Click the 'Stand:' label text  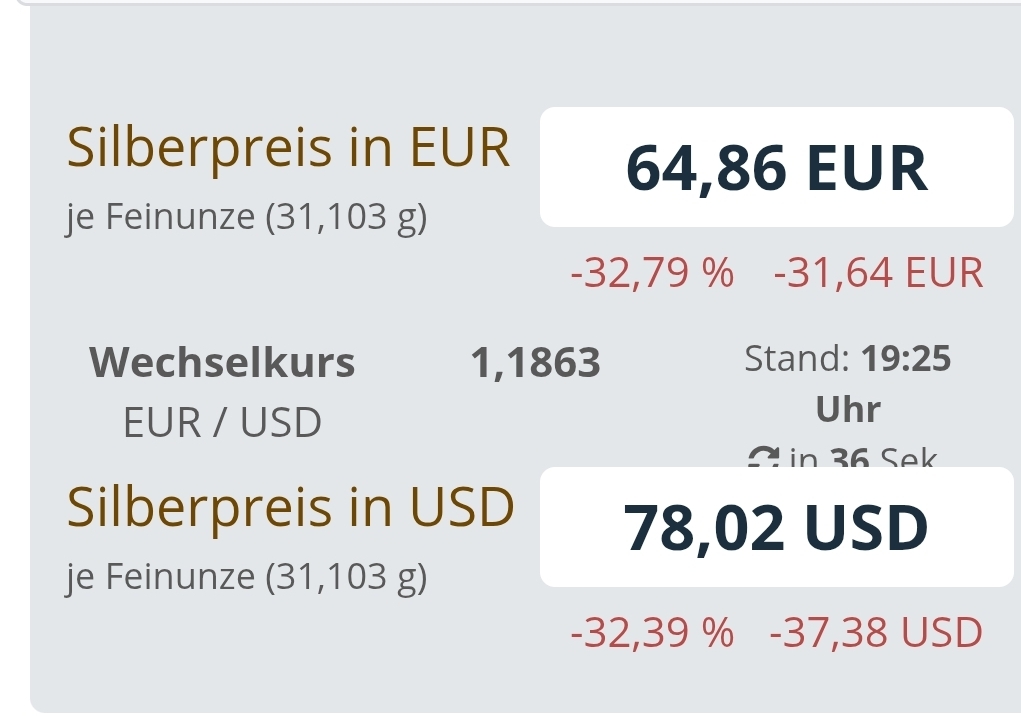click(x=798, y=358)
